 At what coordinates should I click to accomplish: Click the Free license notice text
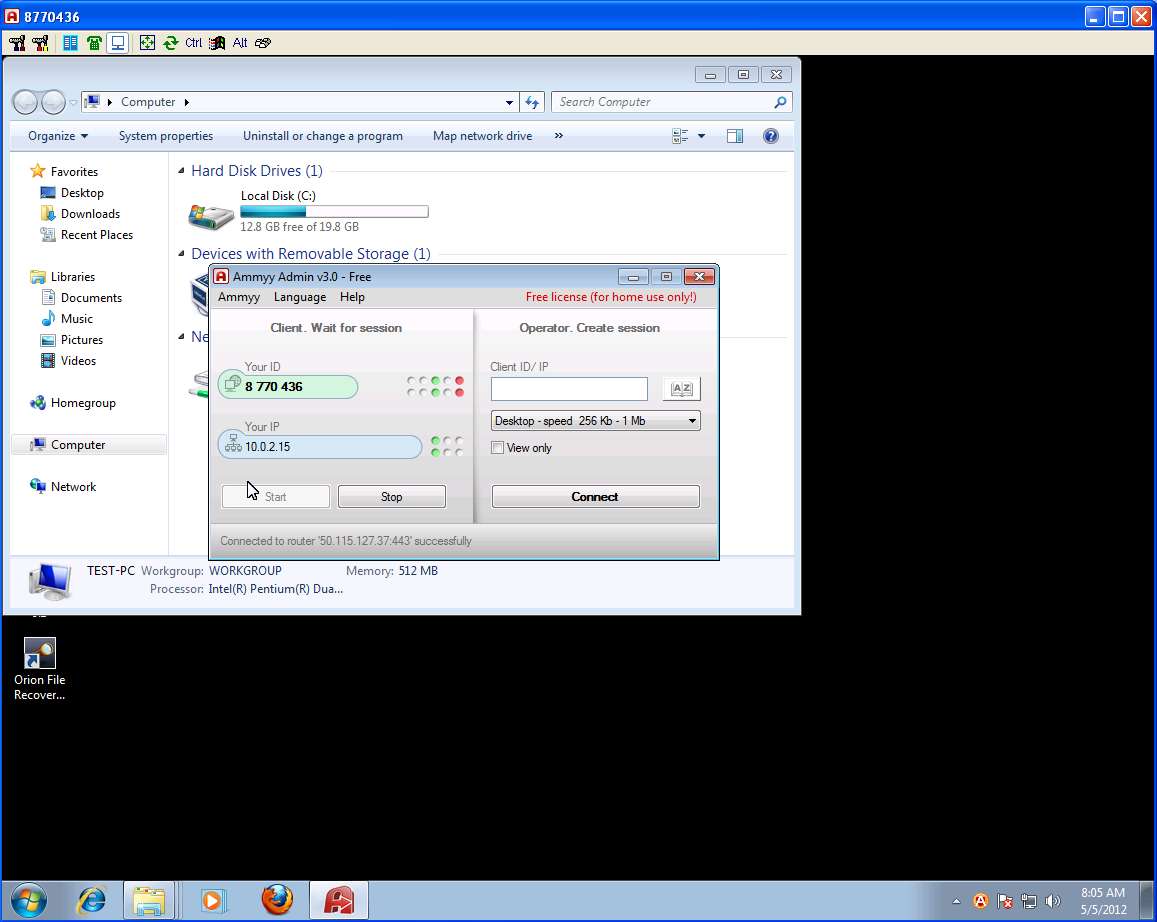click(x=610, y=297)
